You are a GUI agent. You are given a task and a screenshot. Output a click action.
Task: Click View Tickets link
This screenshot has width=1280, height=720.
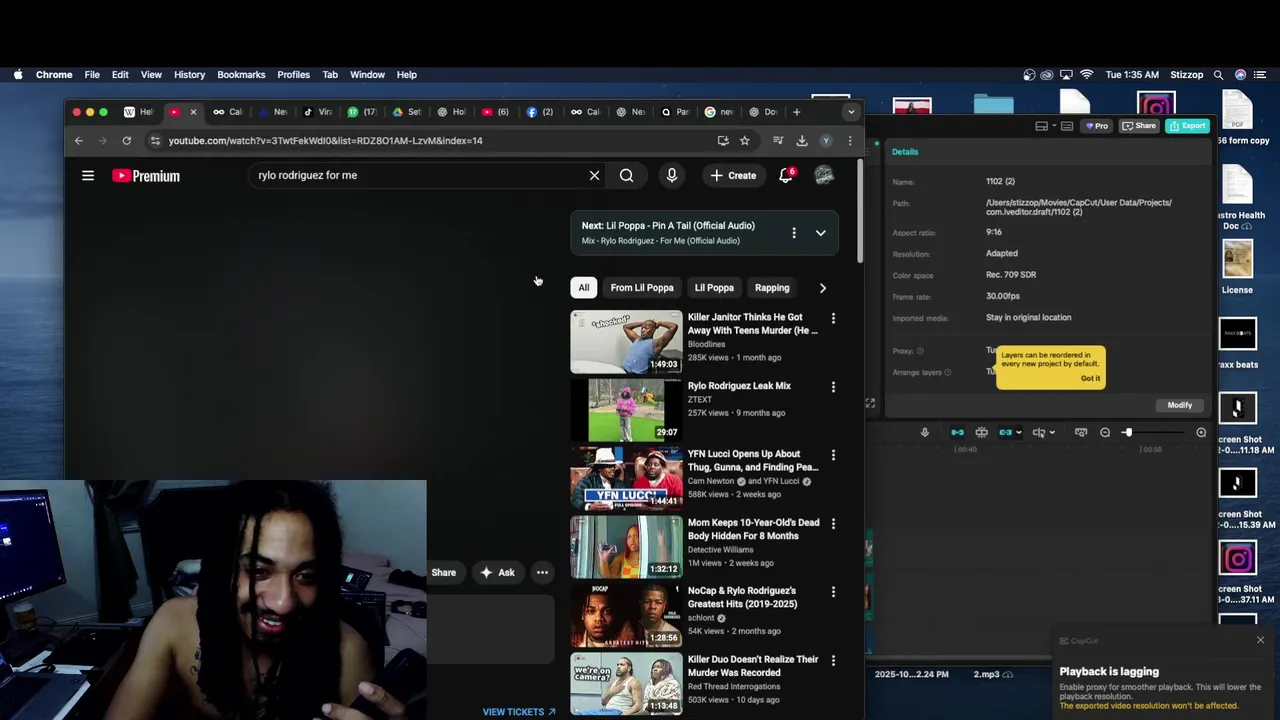[x=519, y=712]
